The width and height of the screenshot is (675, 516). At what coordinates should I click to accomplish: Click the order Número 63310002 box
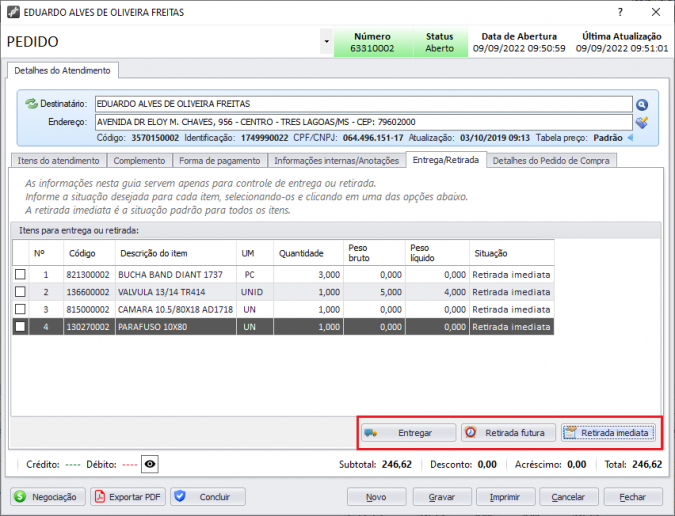[x=373, y=42]
